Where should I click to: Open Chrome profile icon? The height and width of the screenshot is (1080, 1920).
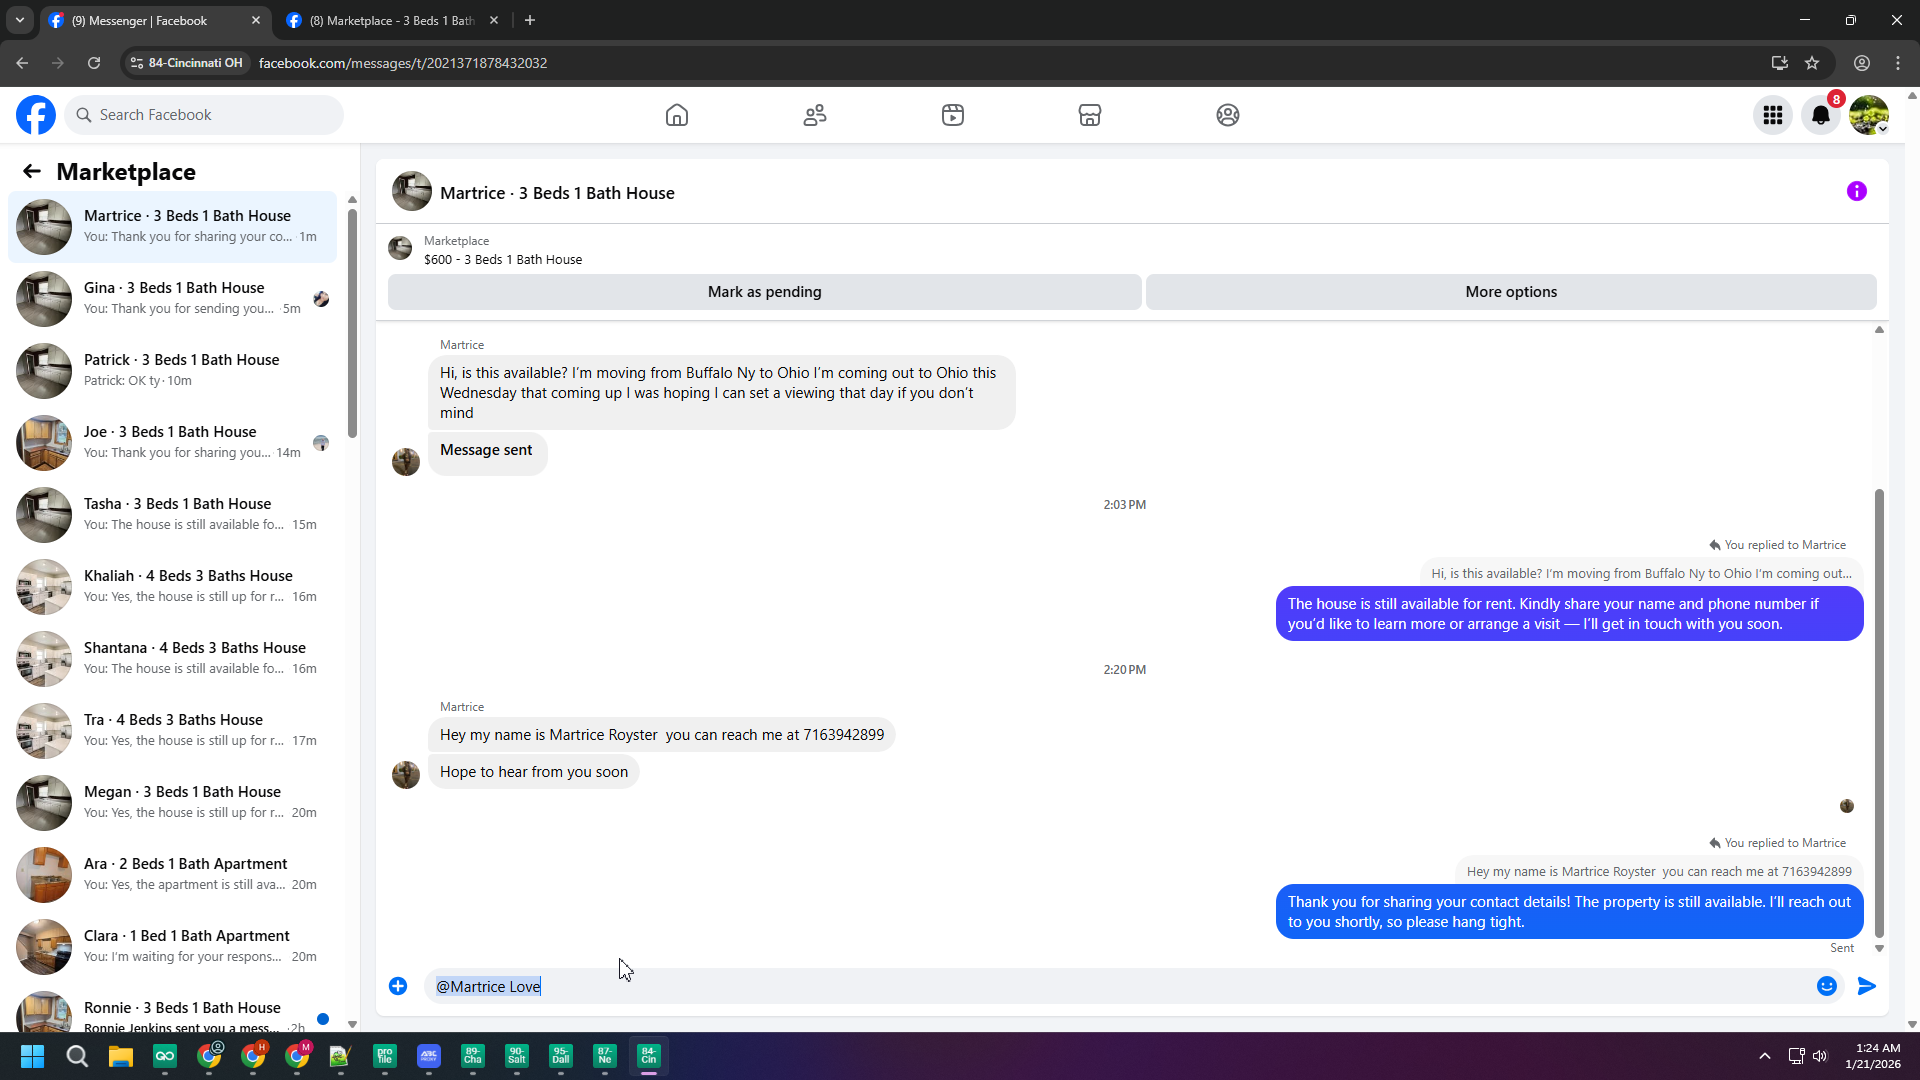click(x=1862, y=63)
